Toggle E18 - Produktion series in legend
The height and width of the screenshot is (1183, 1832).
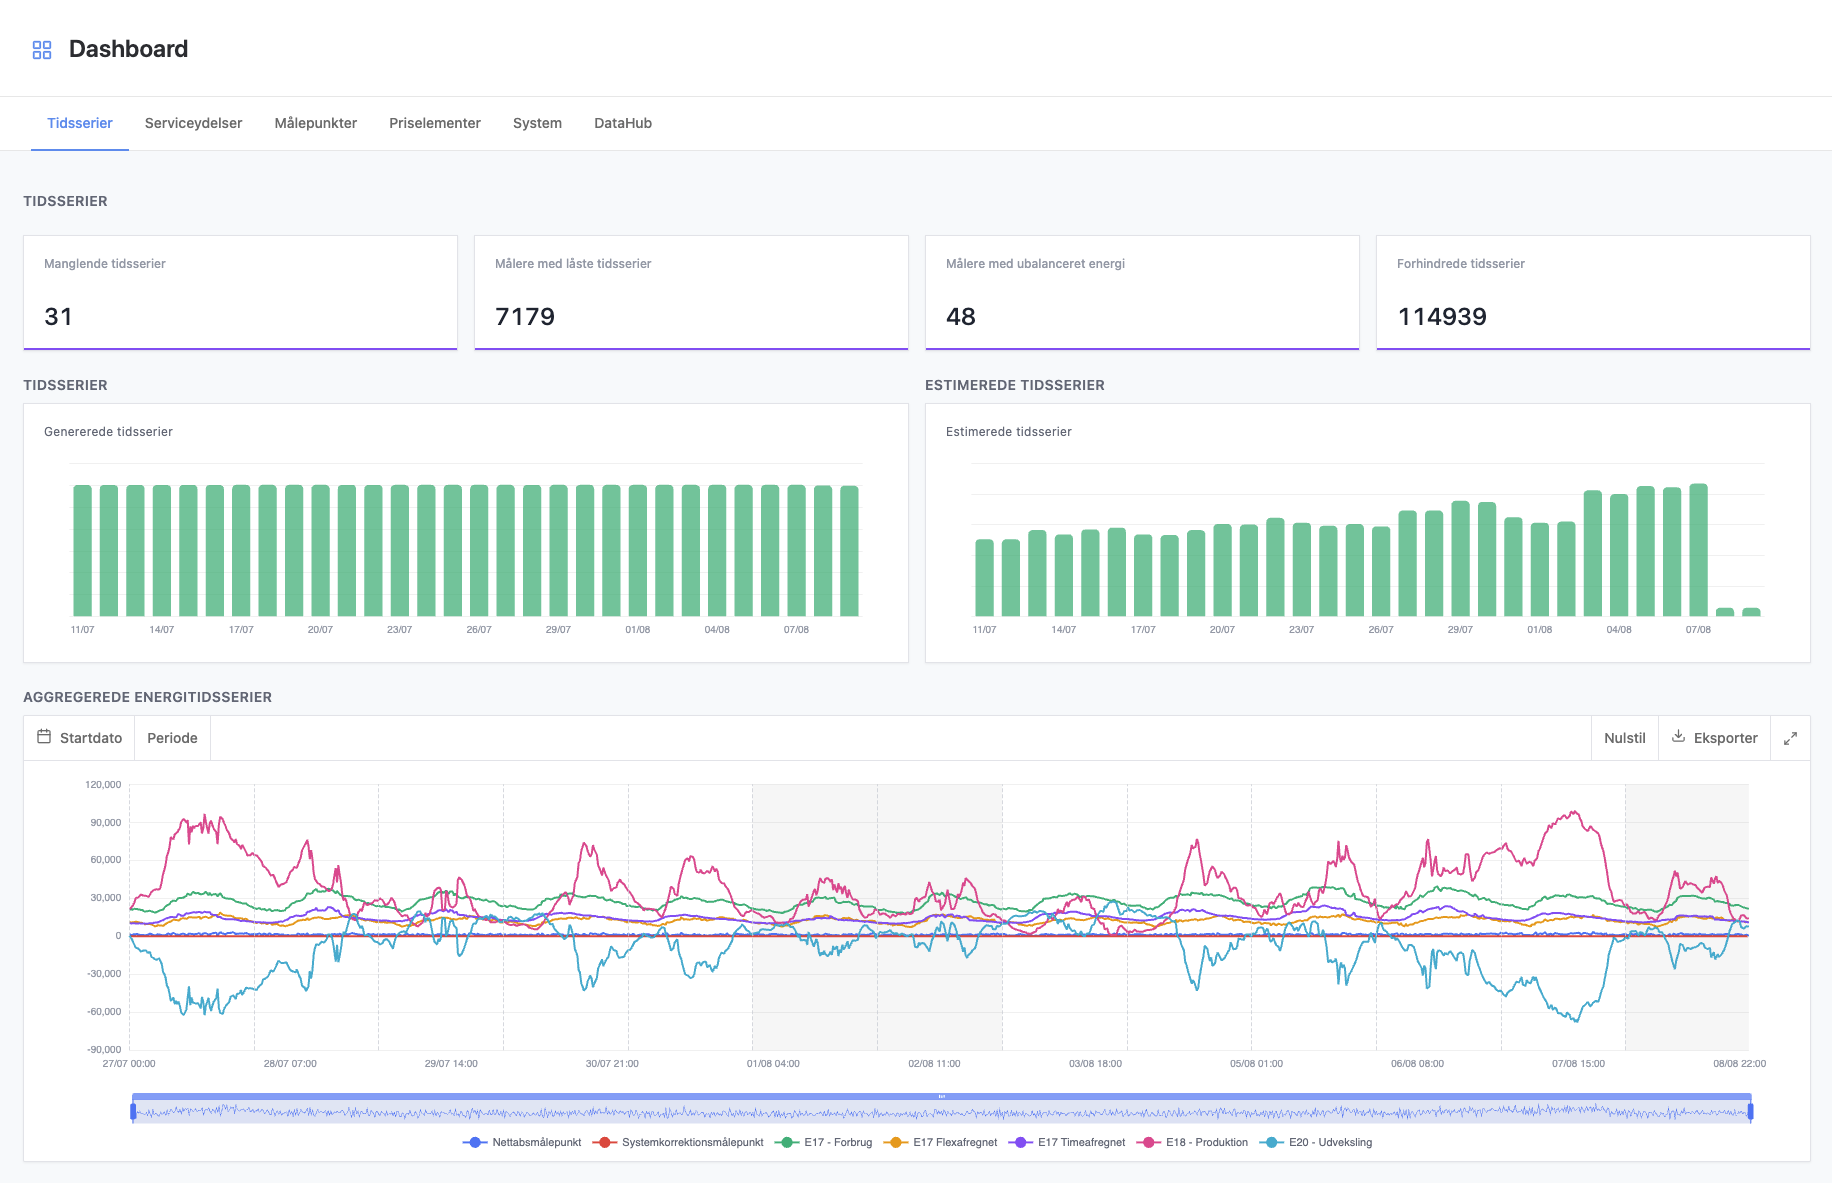click(x=1192, y=1142)
